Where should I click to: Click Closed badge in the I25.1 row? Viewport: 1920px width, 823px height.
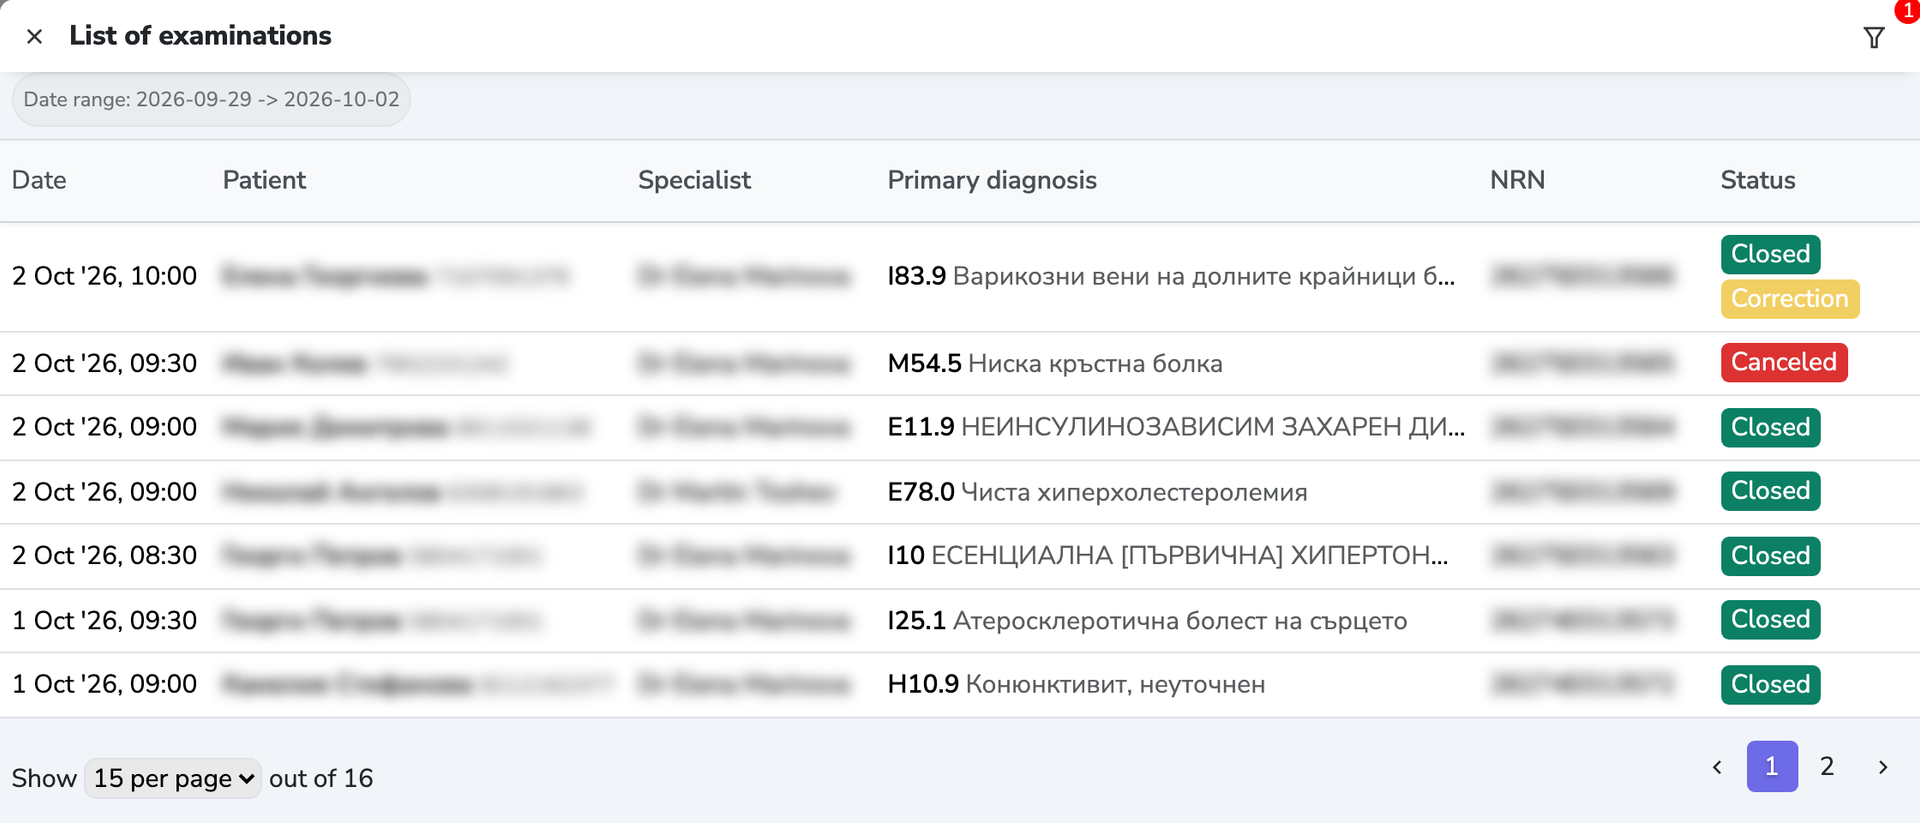click(1770, 620)
